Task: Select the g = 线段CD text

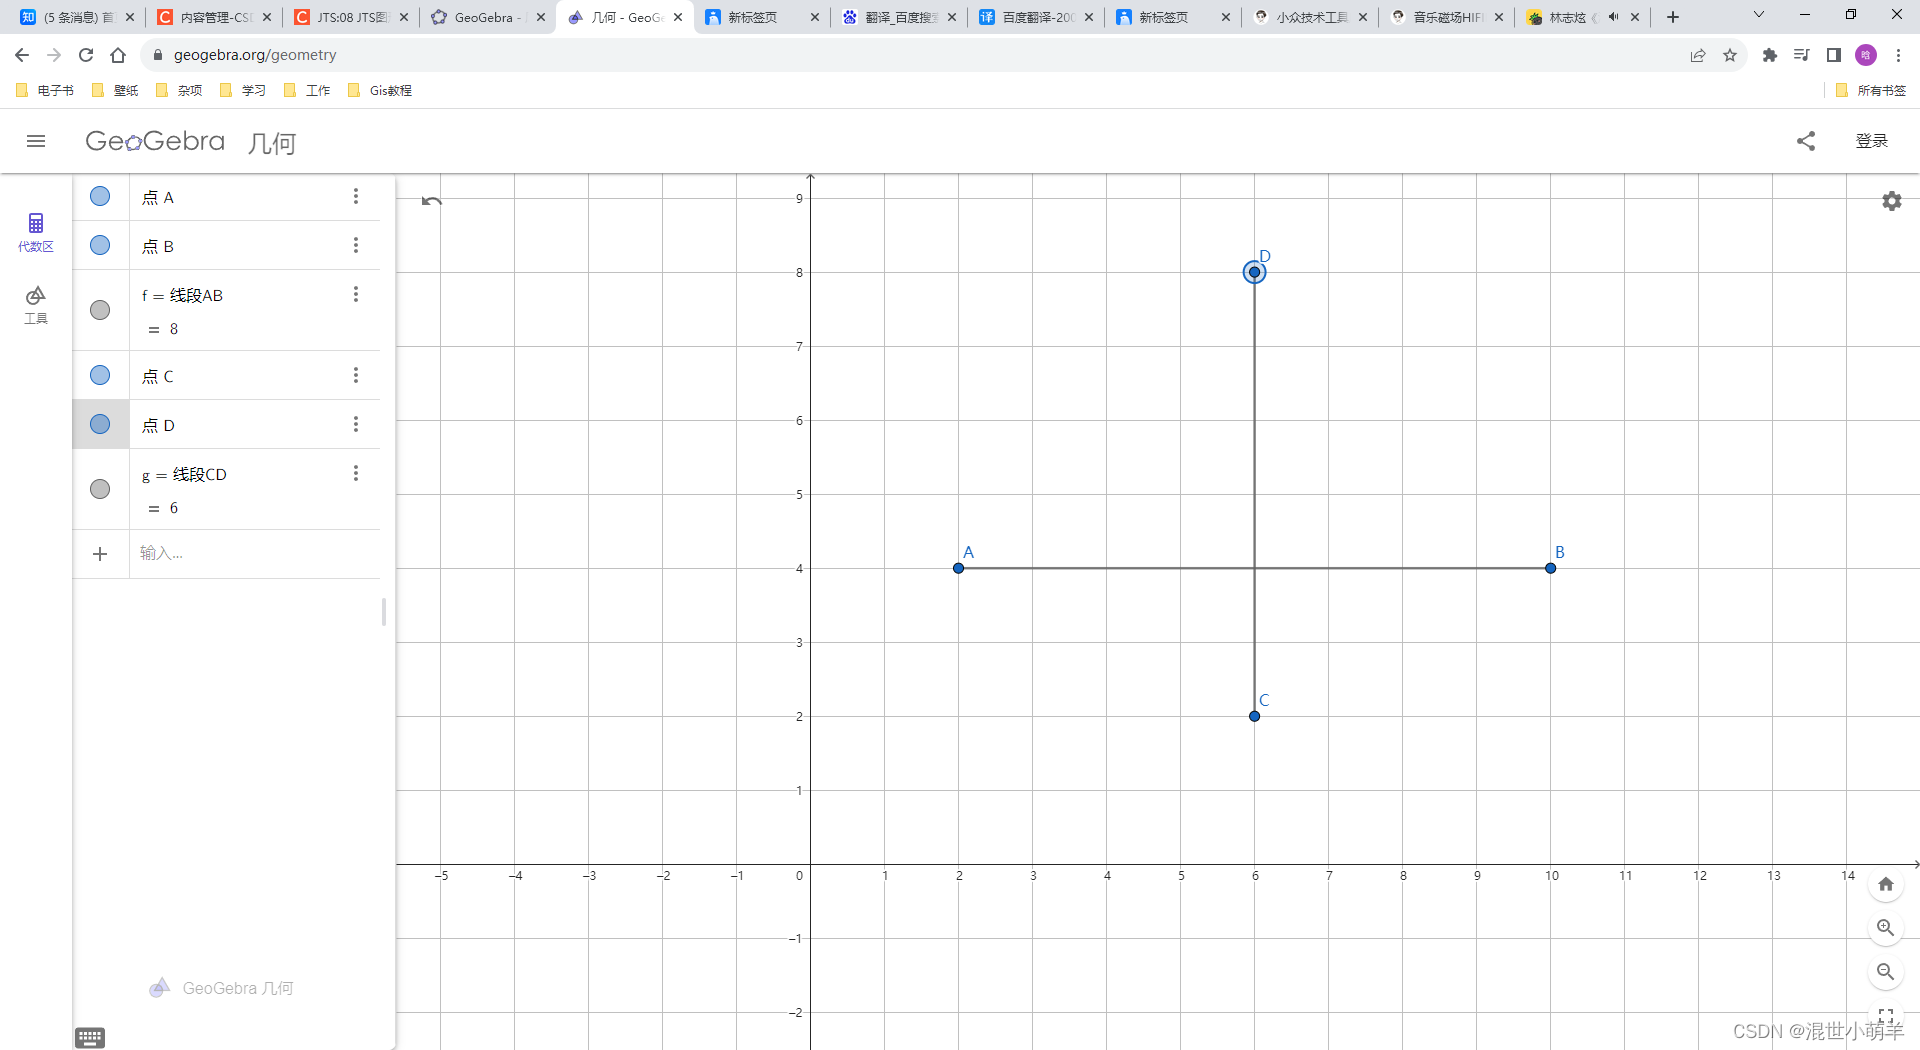Action: (184, 474)
